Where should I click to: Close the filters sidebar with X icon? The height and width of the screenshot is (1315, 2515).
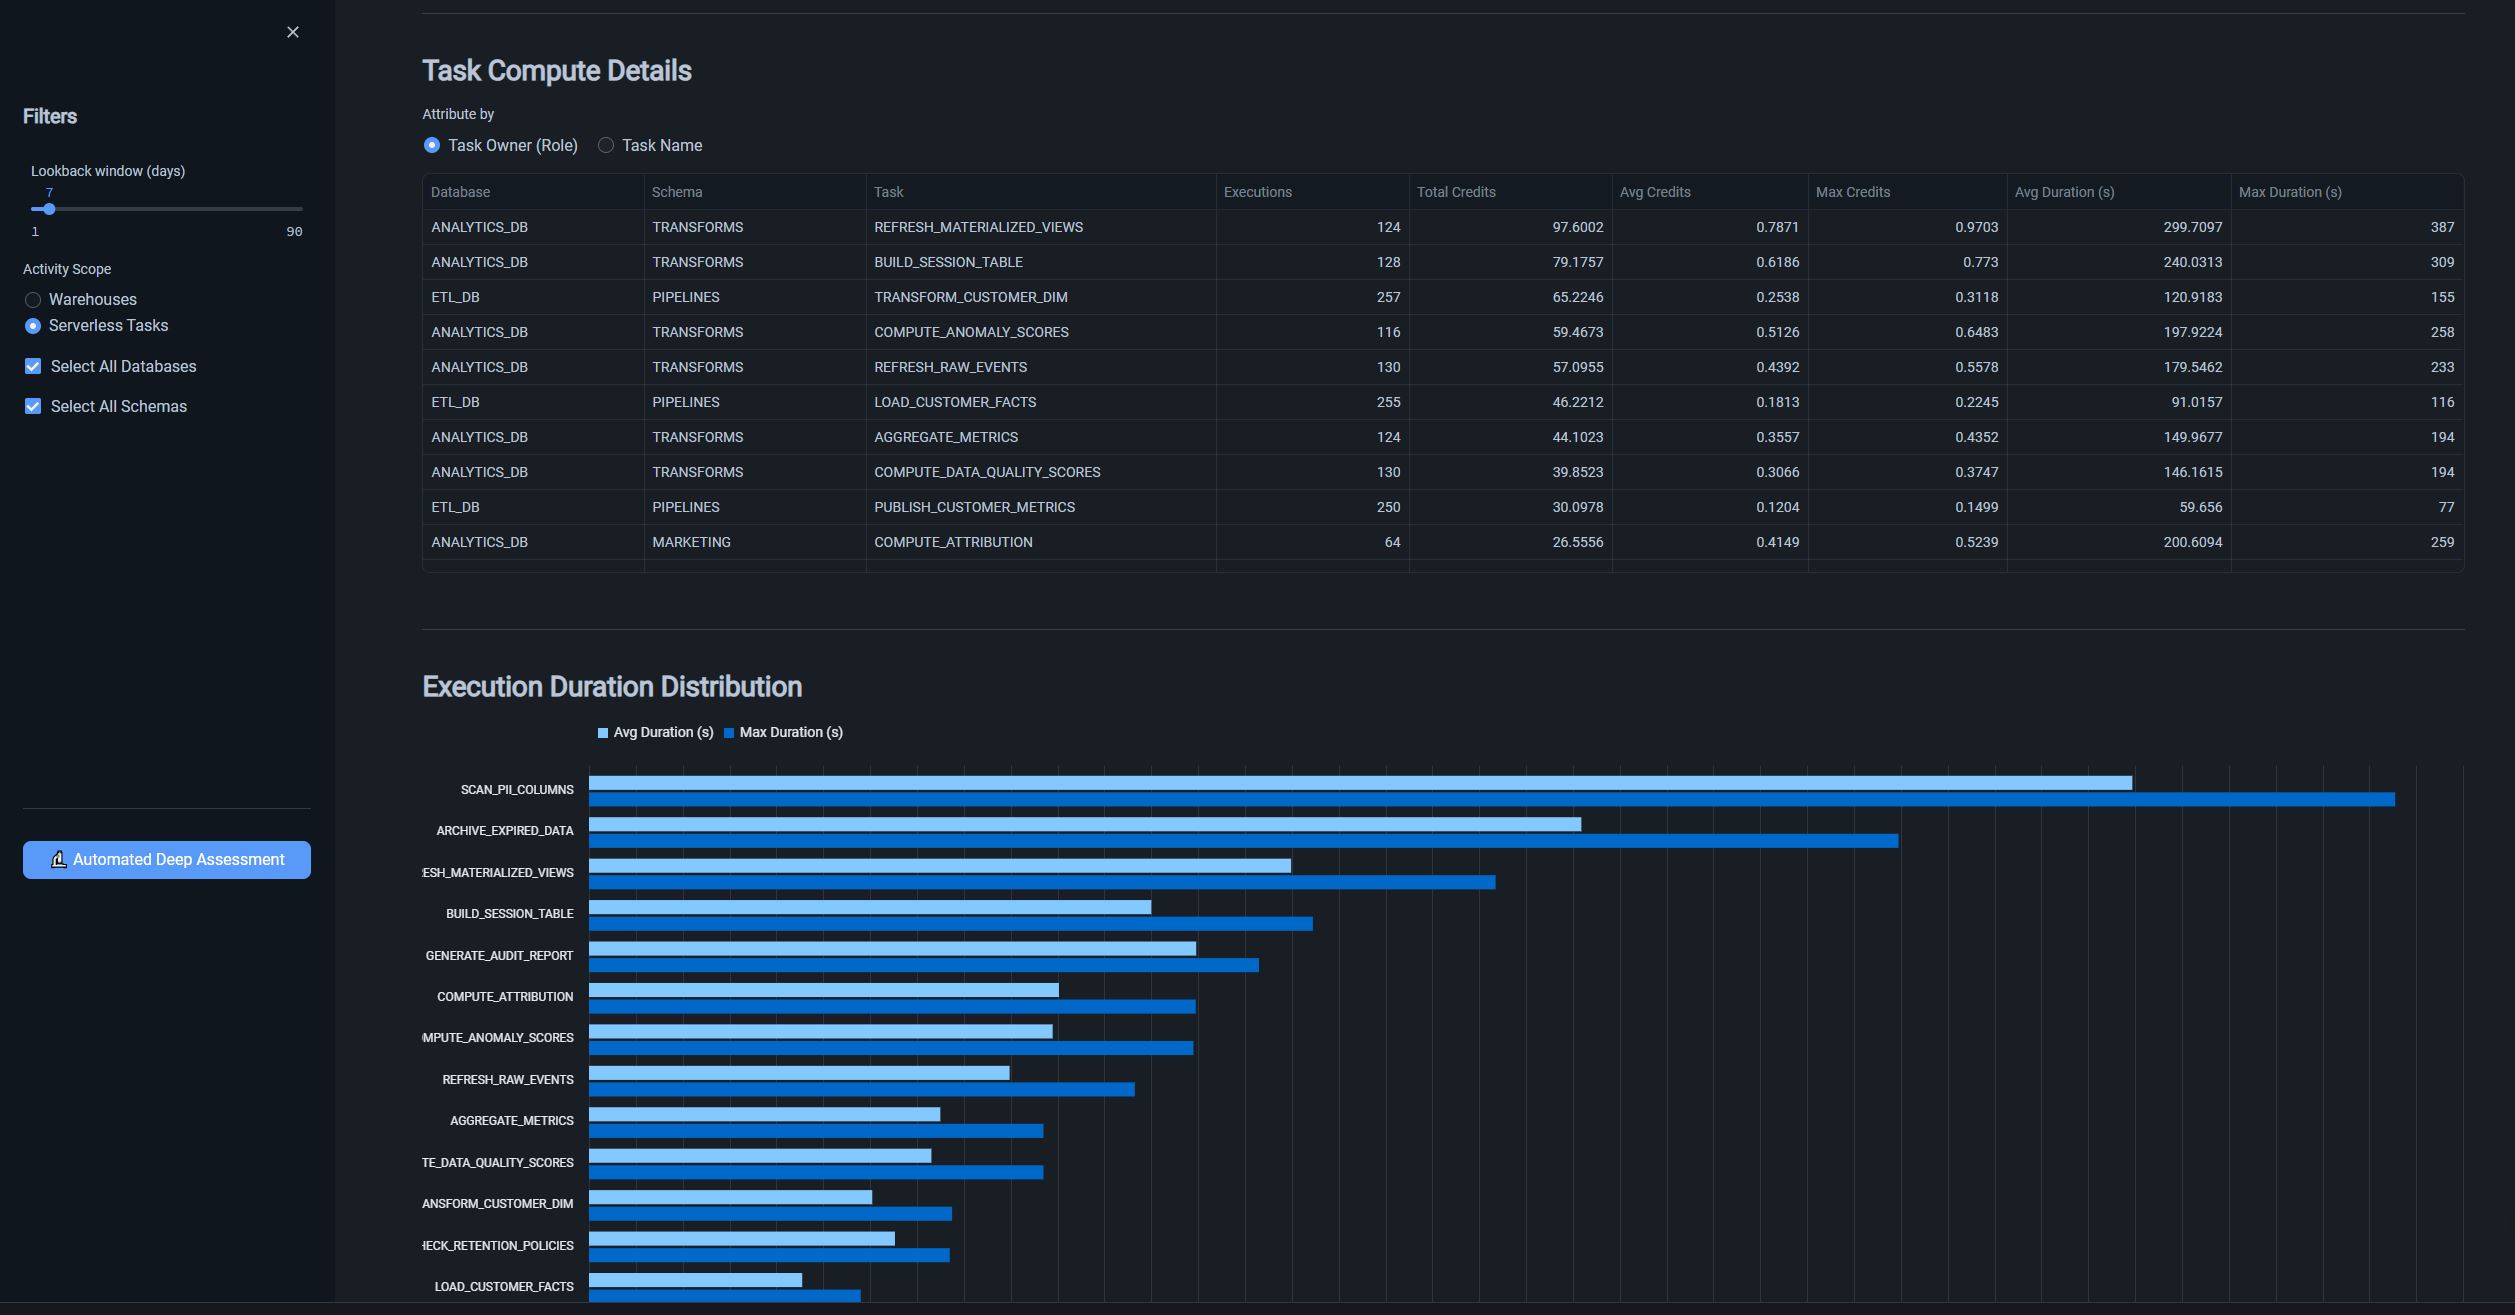(293, 32)
